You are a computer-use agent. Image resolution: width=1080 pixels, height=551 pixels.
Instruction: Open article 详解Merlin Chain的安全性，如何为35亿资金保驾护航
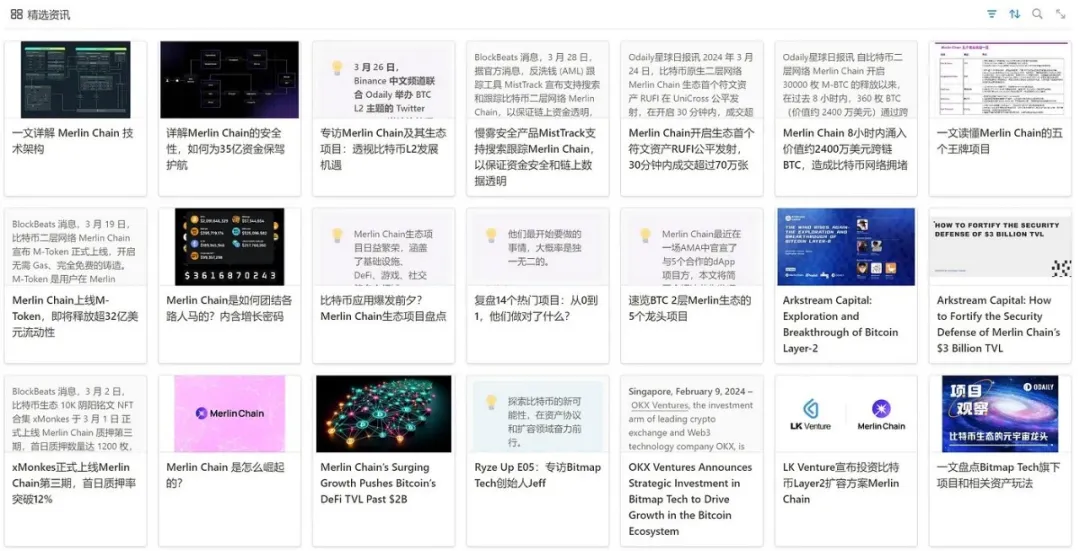click(224, 149)
